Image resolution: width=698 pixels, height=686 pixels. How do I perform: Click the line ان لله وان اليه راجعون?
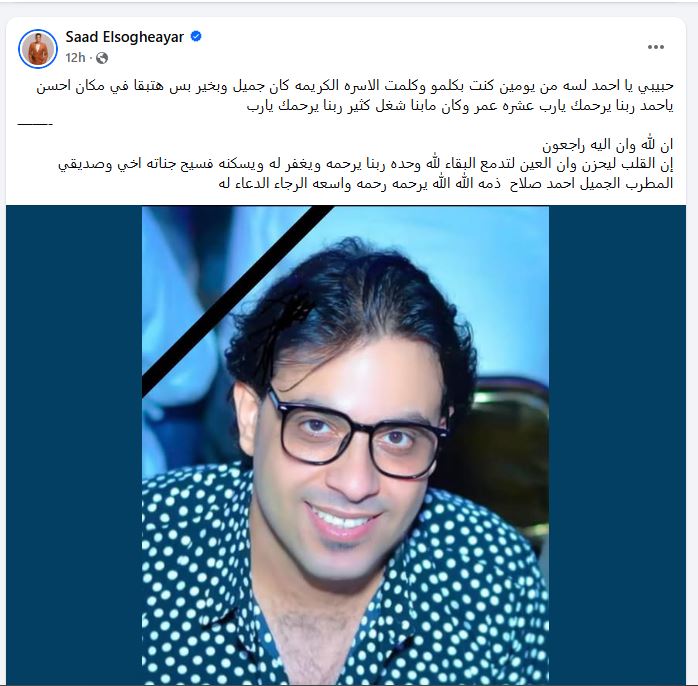[x=608, y=145]
